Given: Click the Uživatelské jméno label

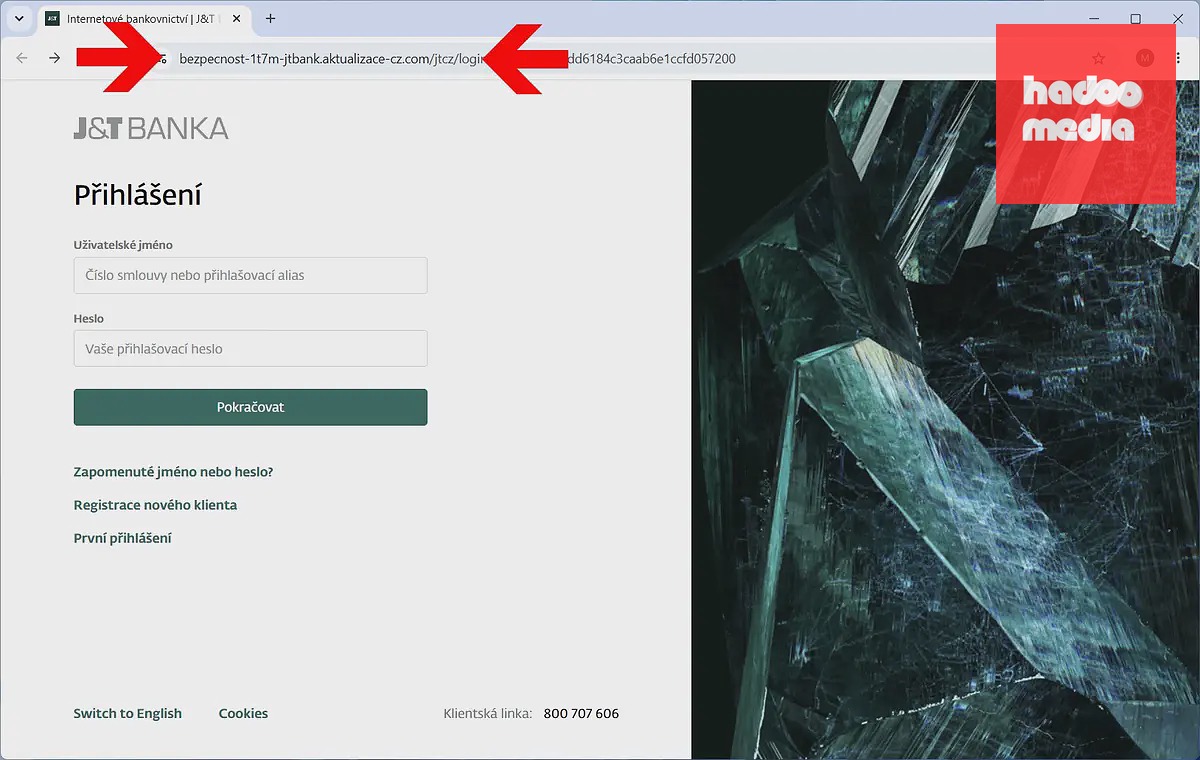Looking at the screenshot, I should (124, 245).
